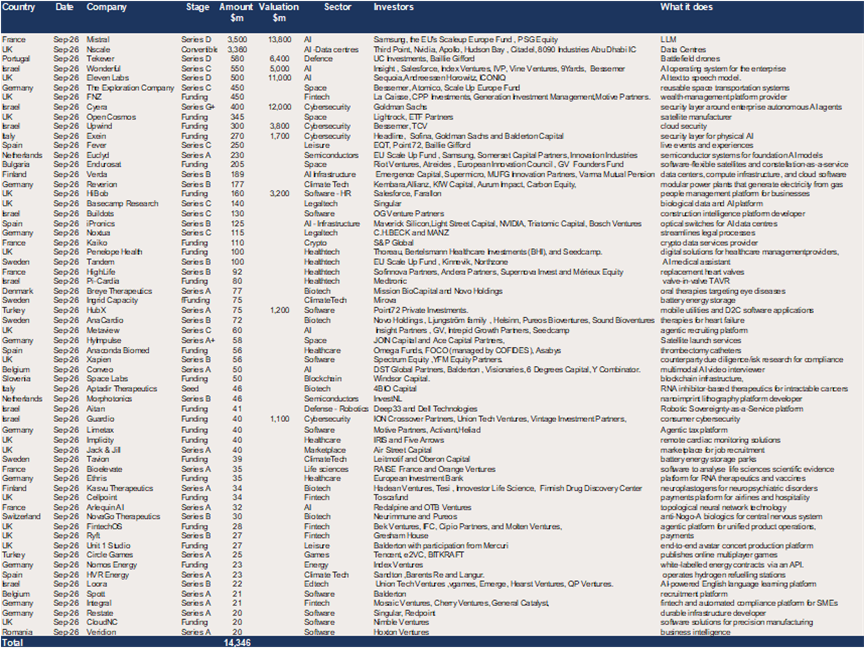Select the Penelope Health cell
864x648 pixels.
point(114,252)
